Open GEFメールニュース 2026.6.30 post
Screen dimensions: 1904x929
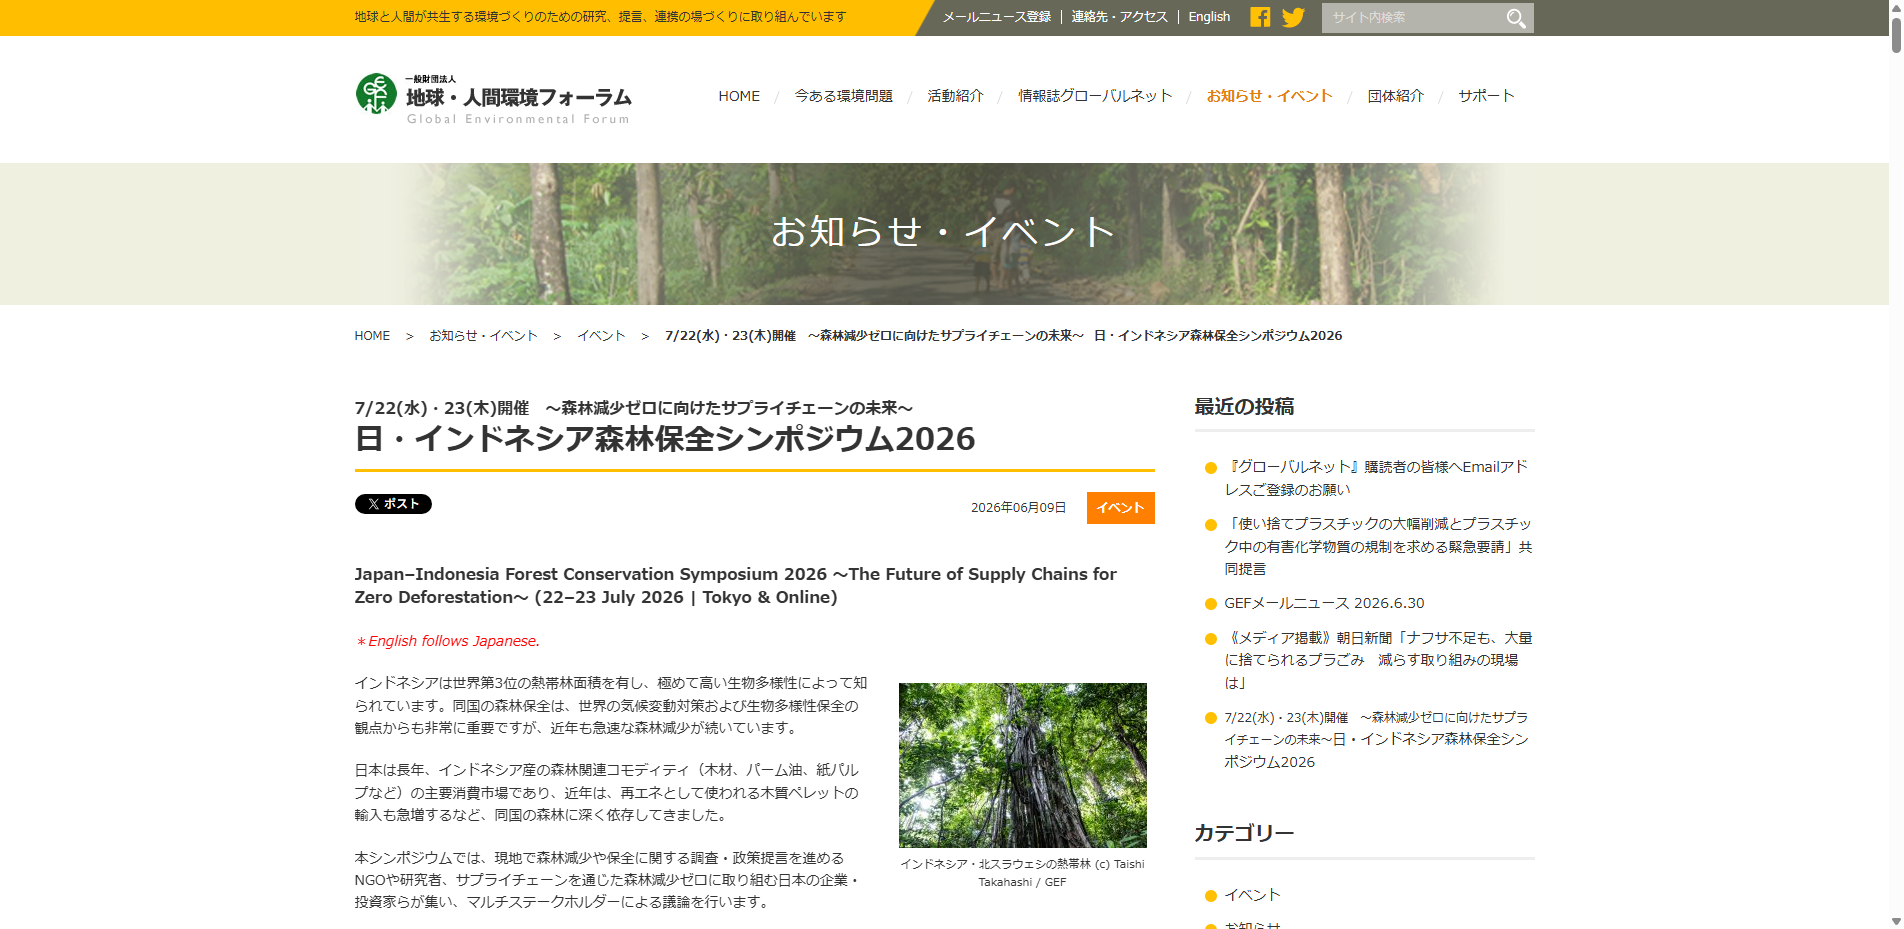click(1324, 603)
